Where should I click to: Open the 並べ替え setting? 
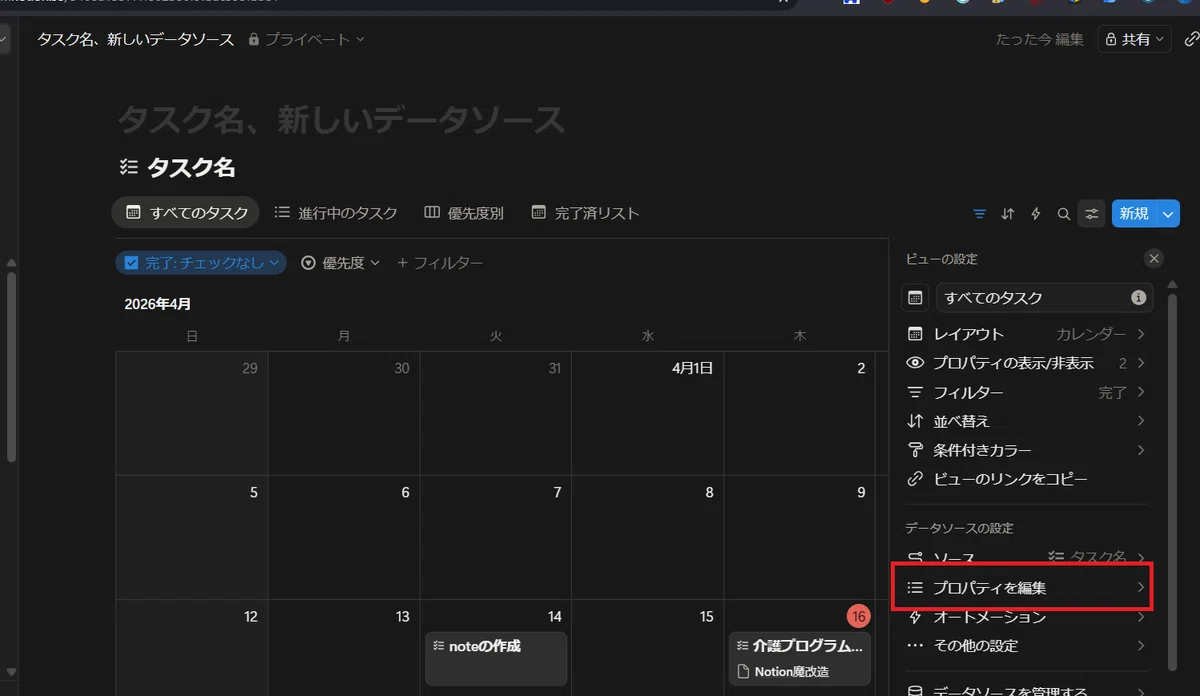[1026, 421]
